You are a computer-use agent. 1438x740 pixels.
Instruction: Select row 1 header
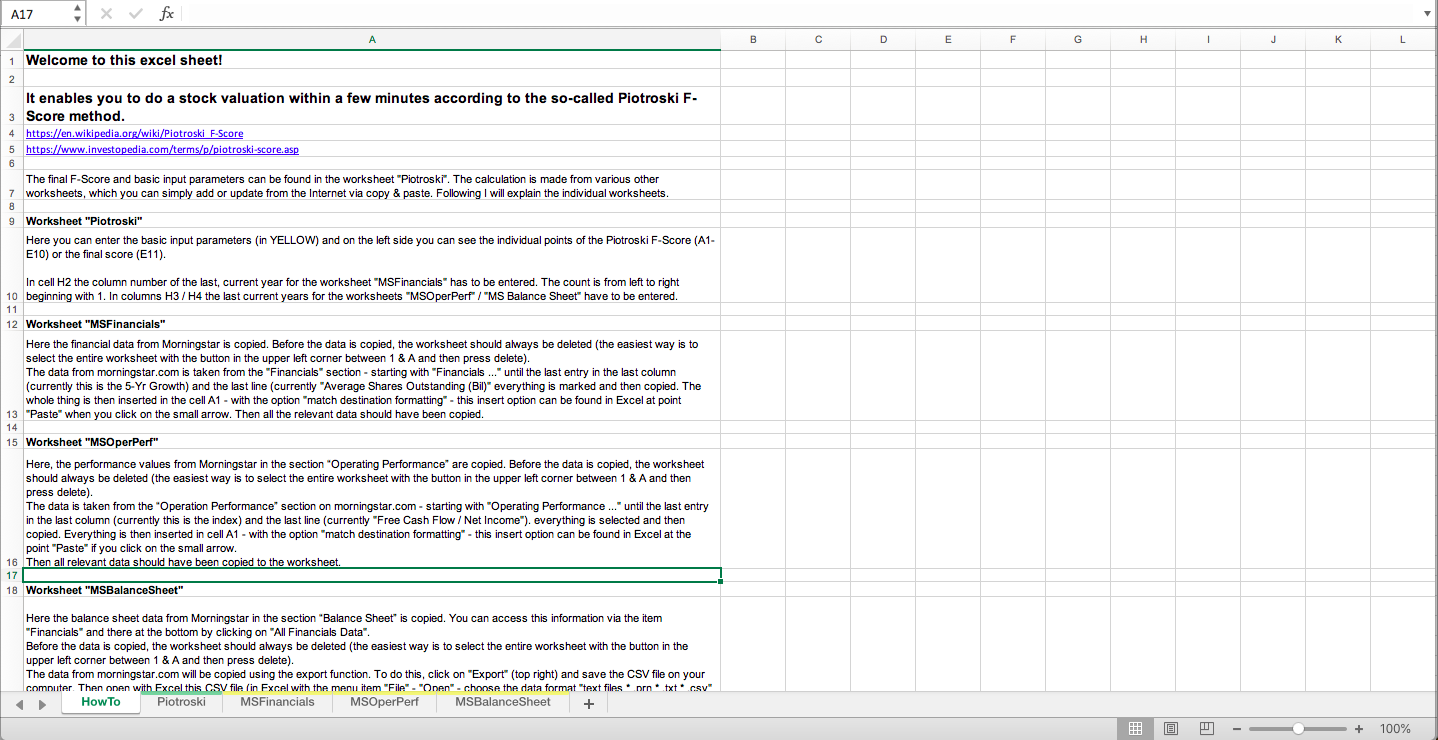pos(11,61)
